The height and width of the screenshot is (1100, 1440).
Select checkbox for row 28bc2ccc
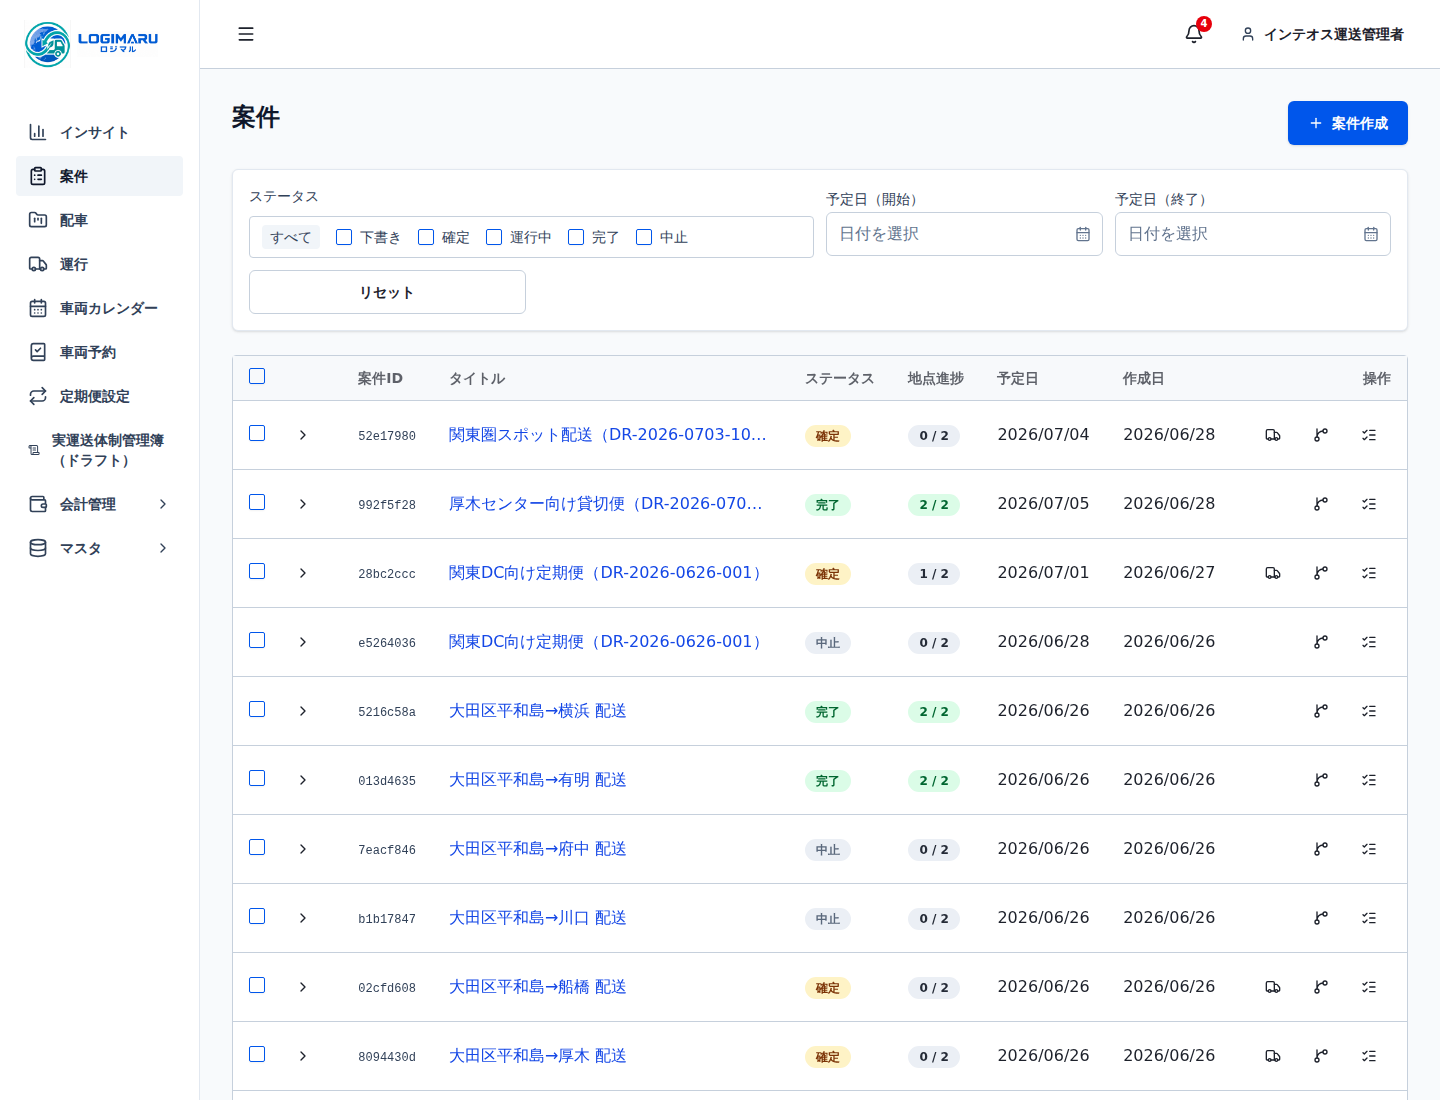pyautogui.click(x=257, y=571)
